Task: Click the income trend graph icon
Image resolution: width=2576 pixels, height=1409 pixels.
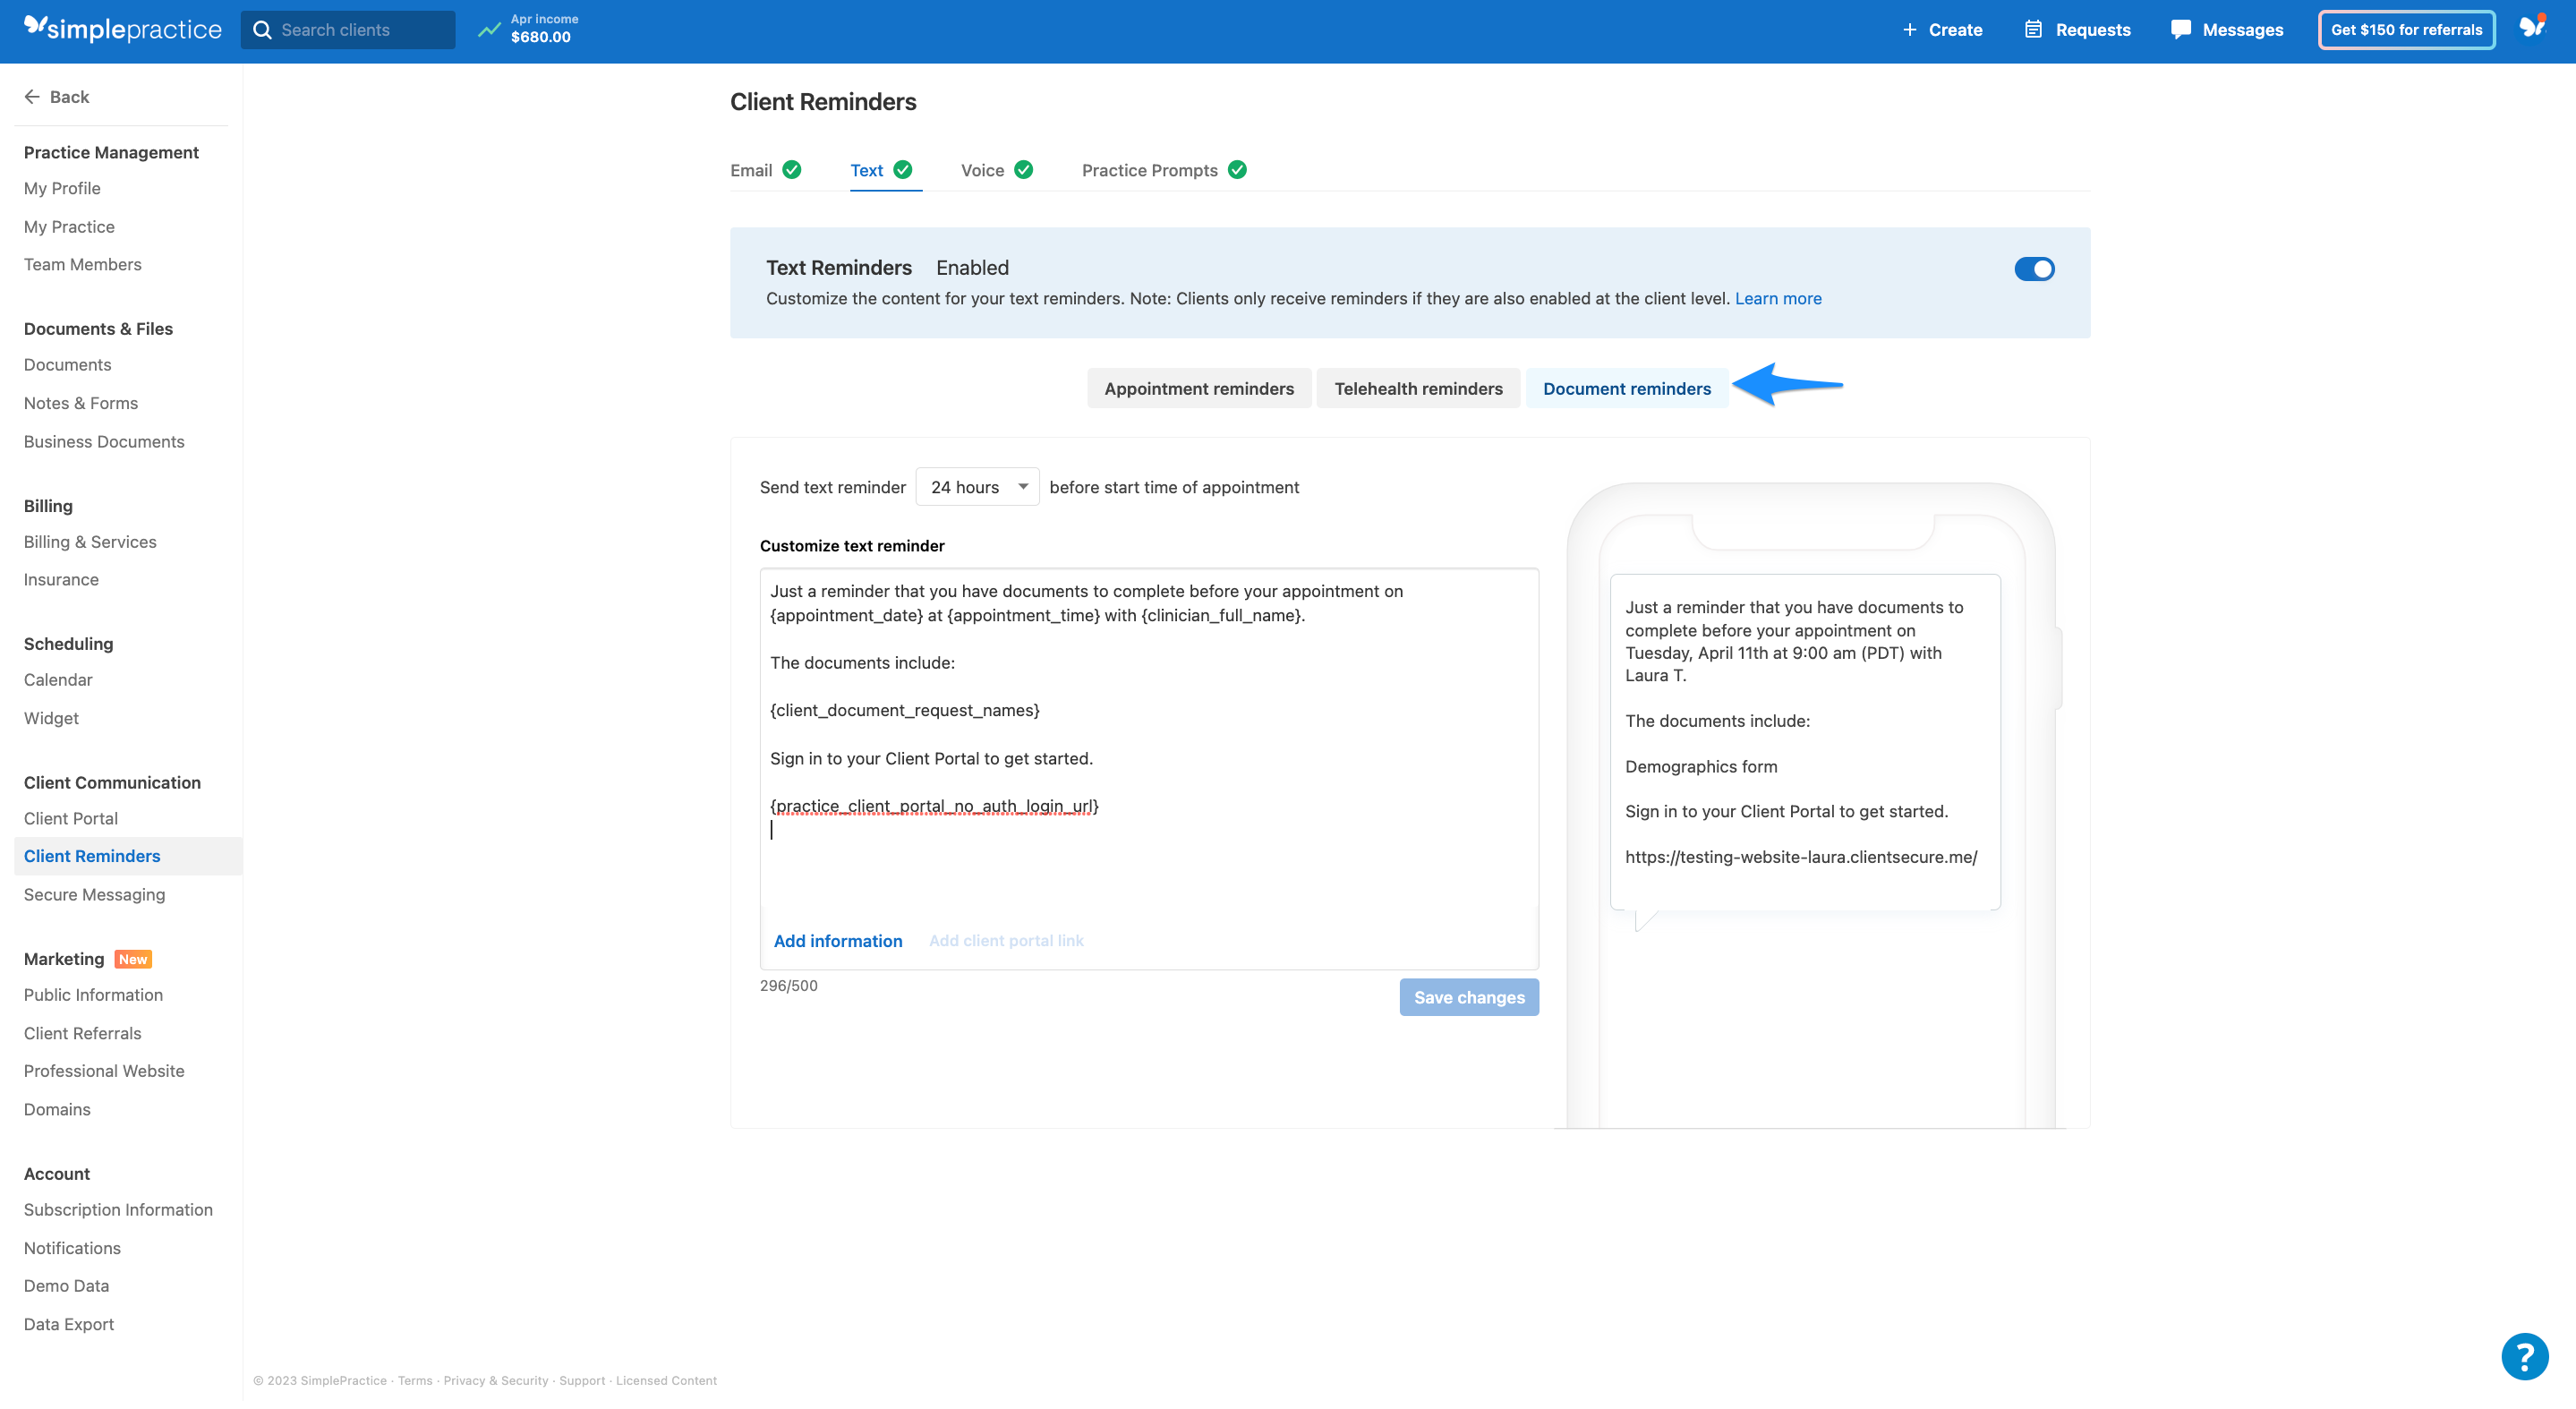Action: pos(489,29)
